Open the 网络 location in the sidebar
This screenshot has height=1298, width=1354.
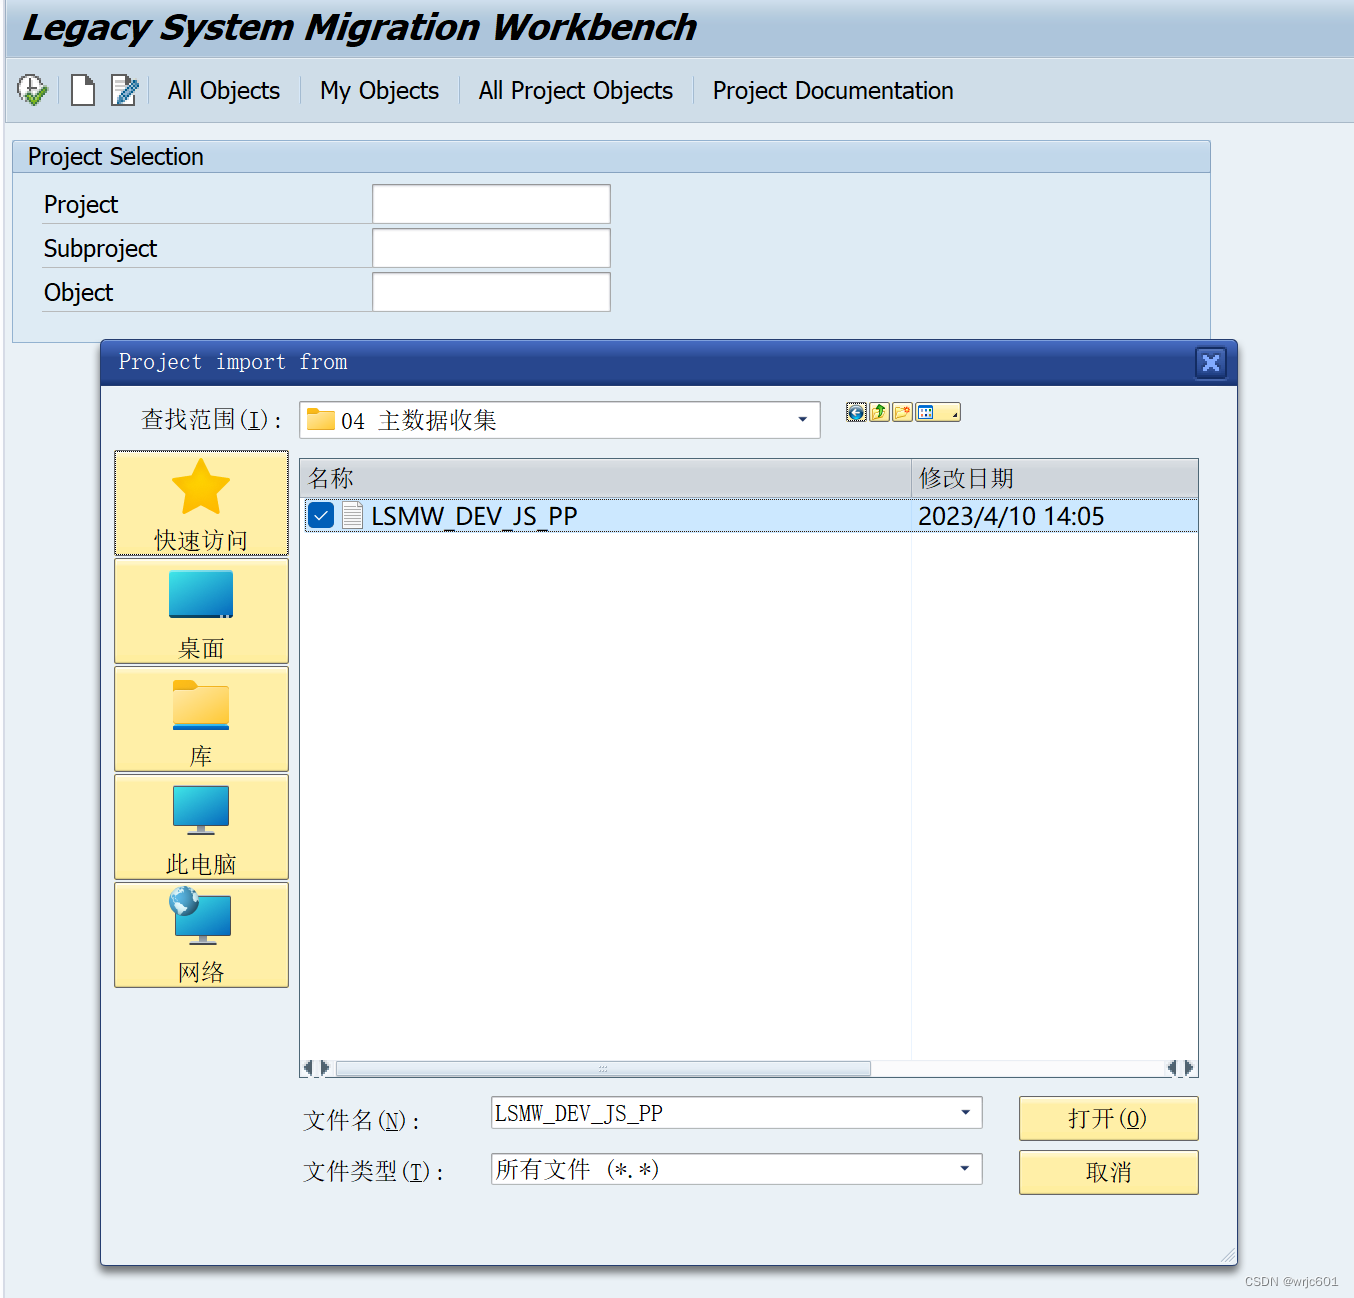coord(201,935)
